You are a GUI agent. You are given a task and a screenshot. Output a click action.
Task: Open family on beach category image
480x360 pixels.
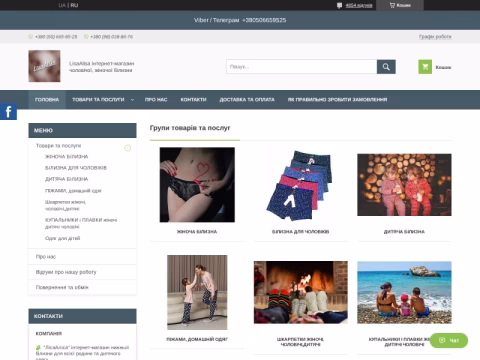coord(404,292)
